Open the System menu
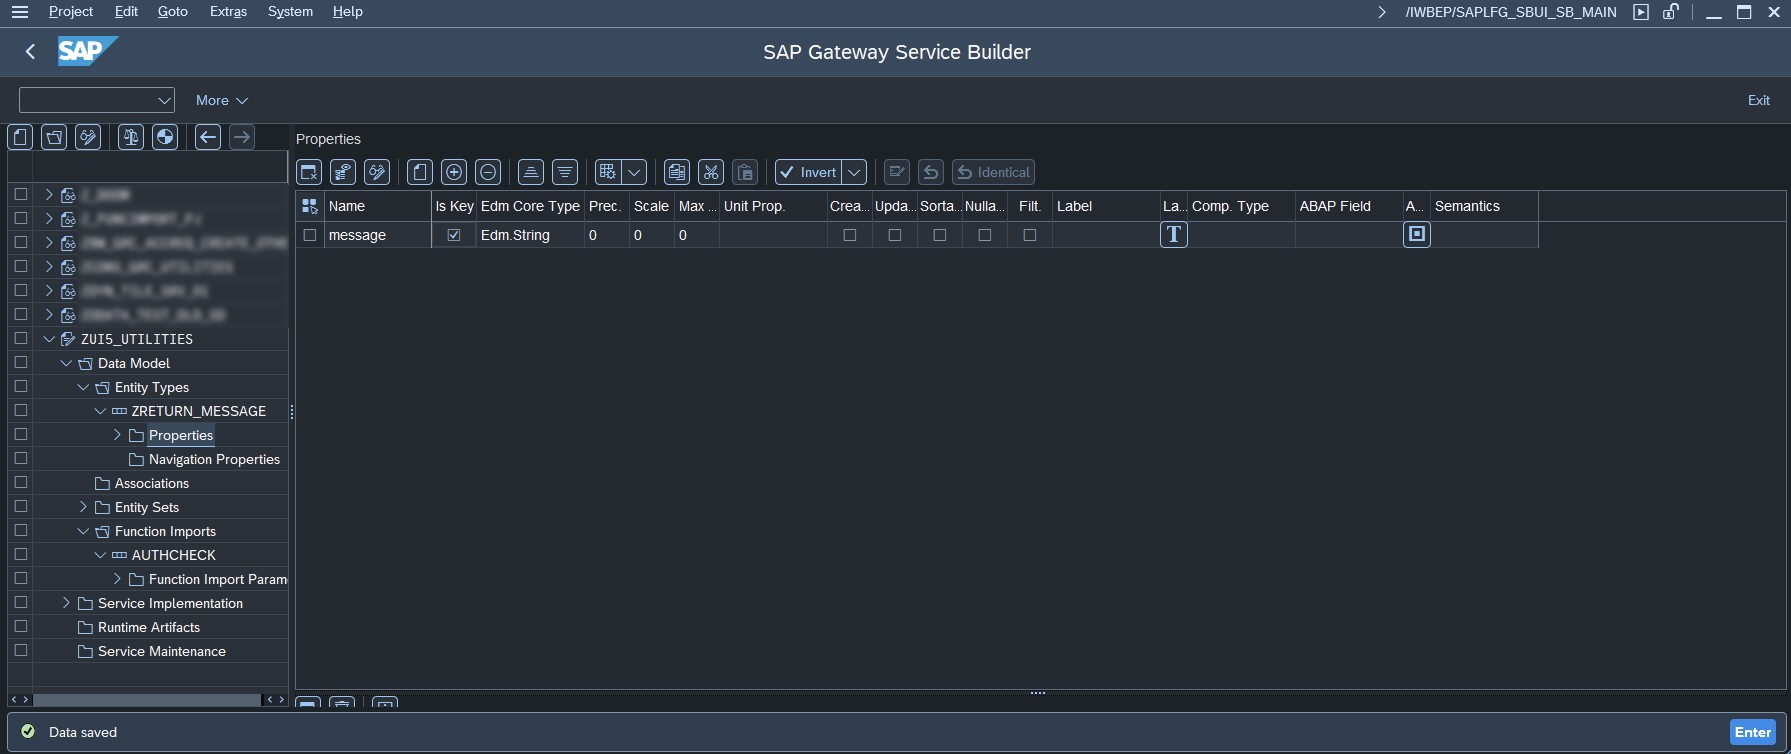Viewport: 1791px width, 754px height. click(x=290, y=12)
